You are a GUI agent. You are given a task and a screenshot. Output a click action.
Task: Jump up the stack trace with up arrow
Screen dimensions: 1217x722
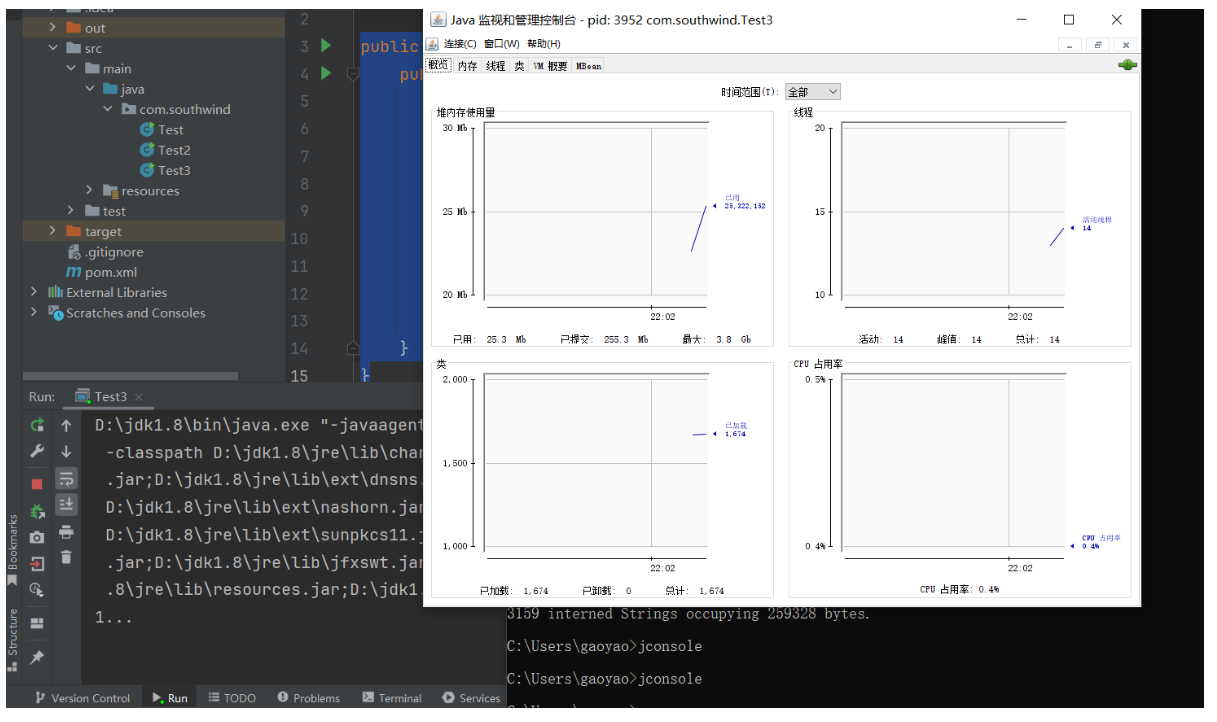66,425
